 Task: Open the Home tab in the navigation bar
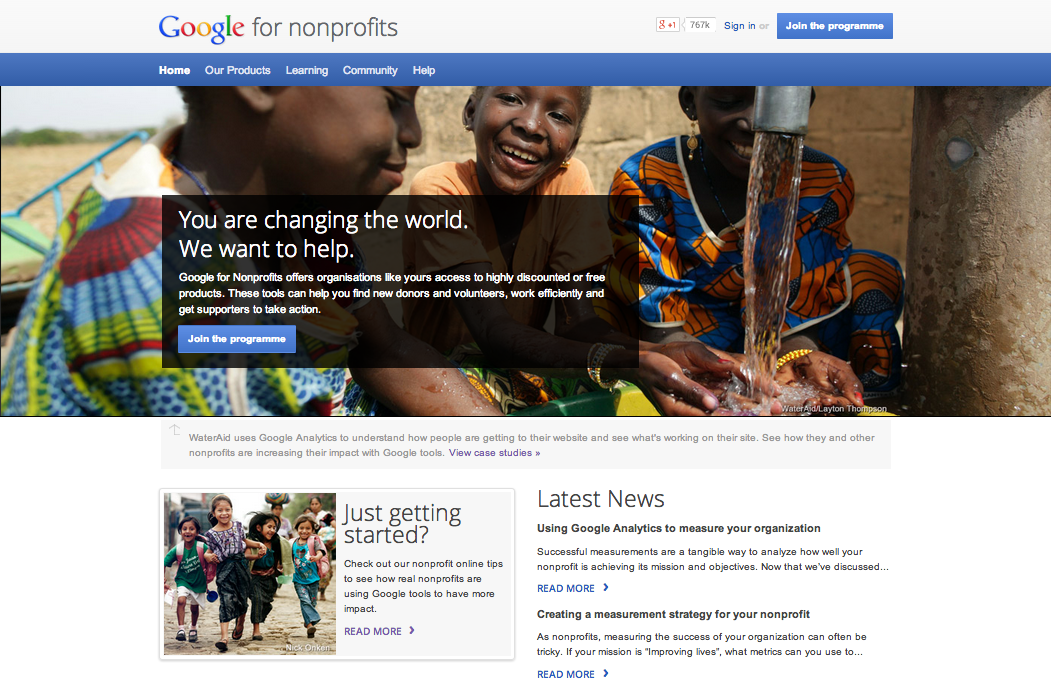click(174, 70)
